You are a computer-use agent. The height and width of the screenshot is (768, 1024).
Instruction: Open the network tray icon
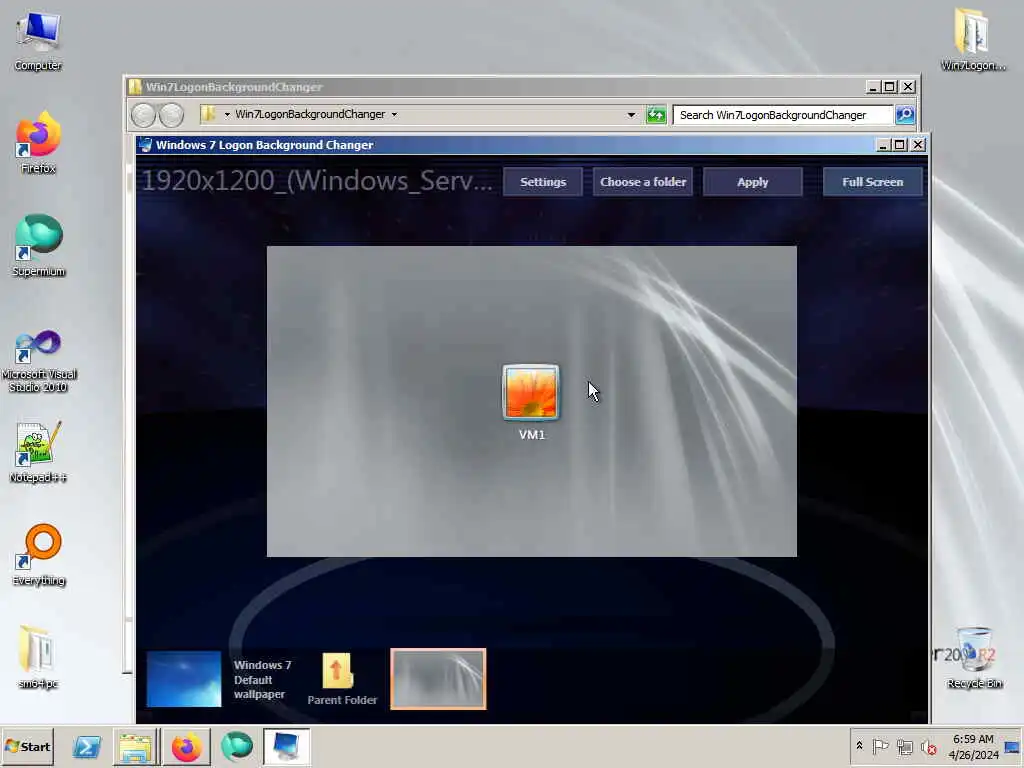(x=904, y=746)
